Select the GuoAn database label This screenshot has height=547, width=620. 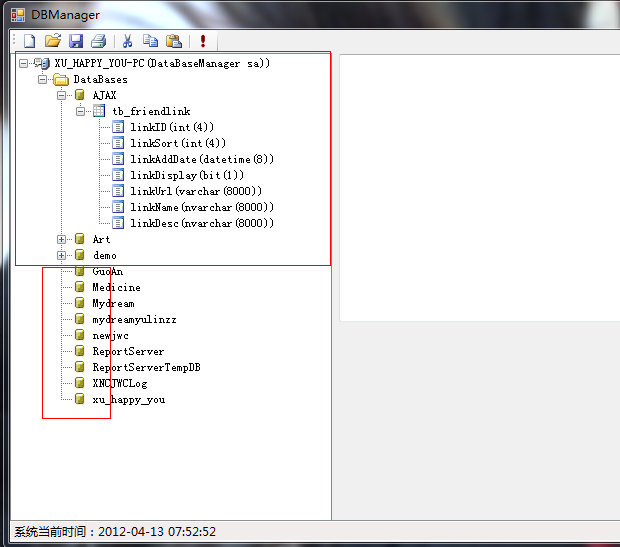click(108, 271)
